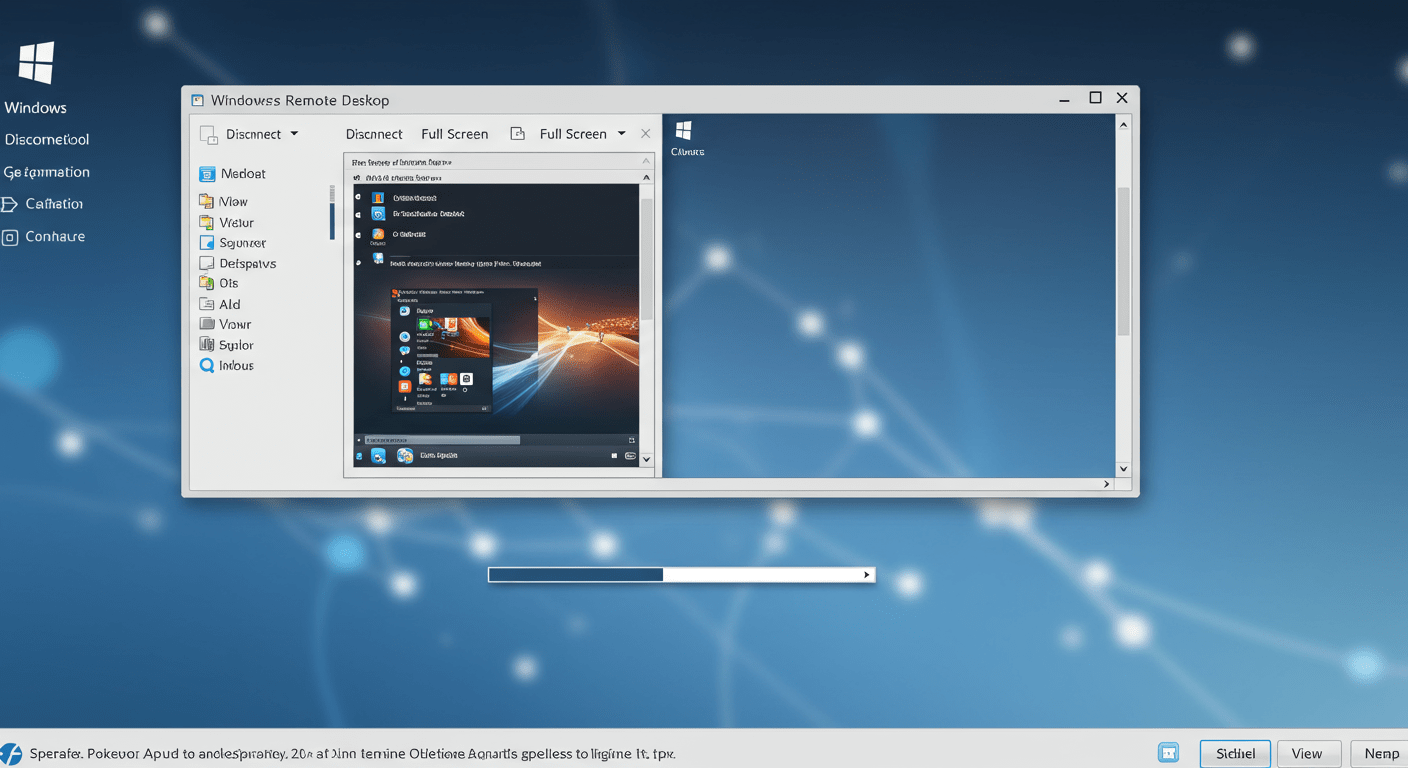
Task: Click the folder icon next to 'Mow'
Action: coord(206,201)
